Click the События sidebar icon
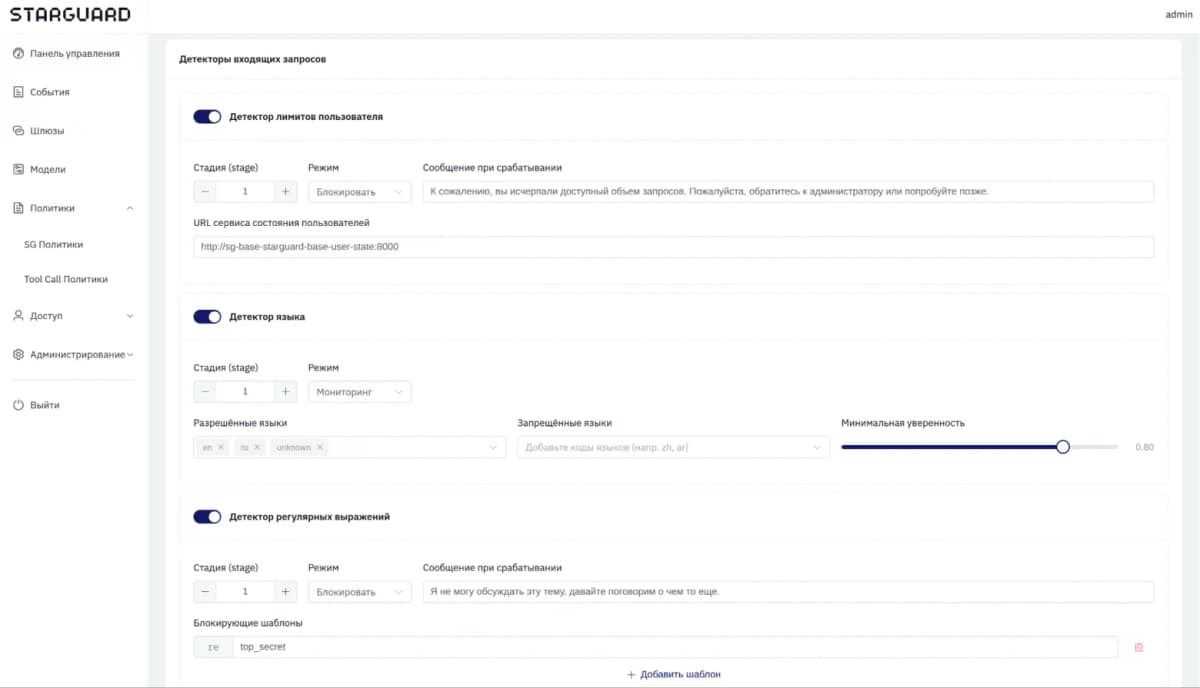Image resolution: width=1200 pixels, height=688 pixels. tap(18, 92)
